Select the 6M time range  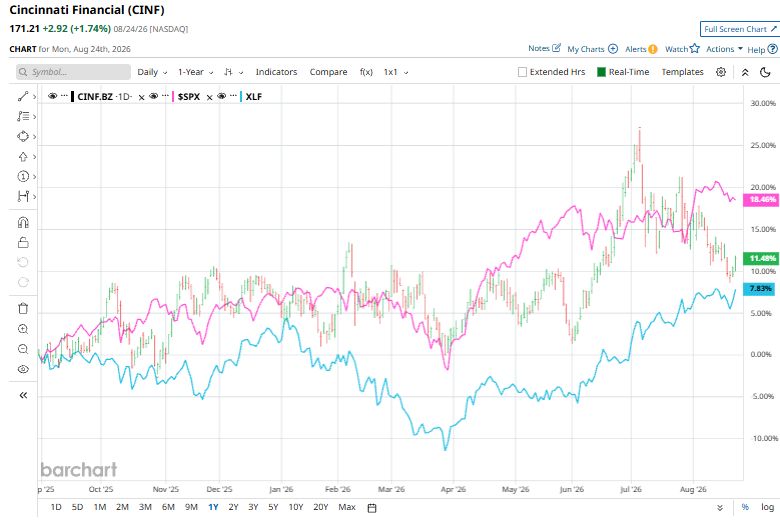[x=168, y=507]
